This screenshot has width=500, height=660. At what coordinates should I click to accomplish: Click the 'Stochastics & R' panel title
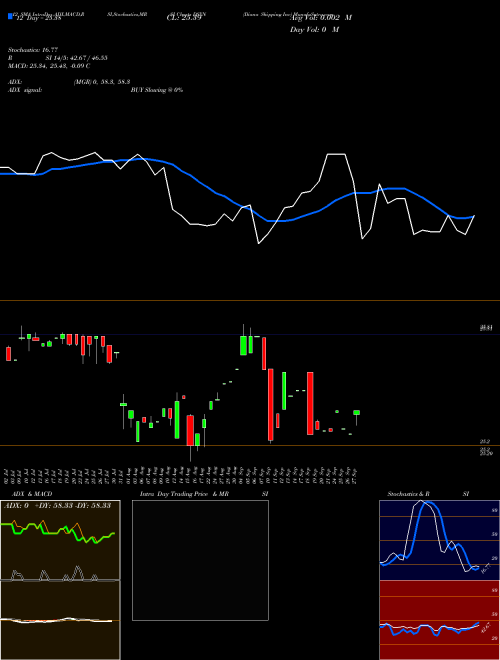[408, 494]
